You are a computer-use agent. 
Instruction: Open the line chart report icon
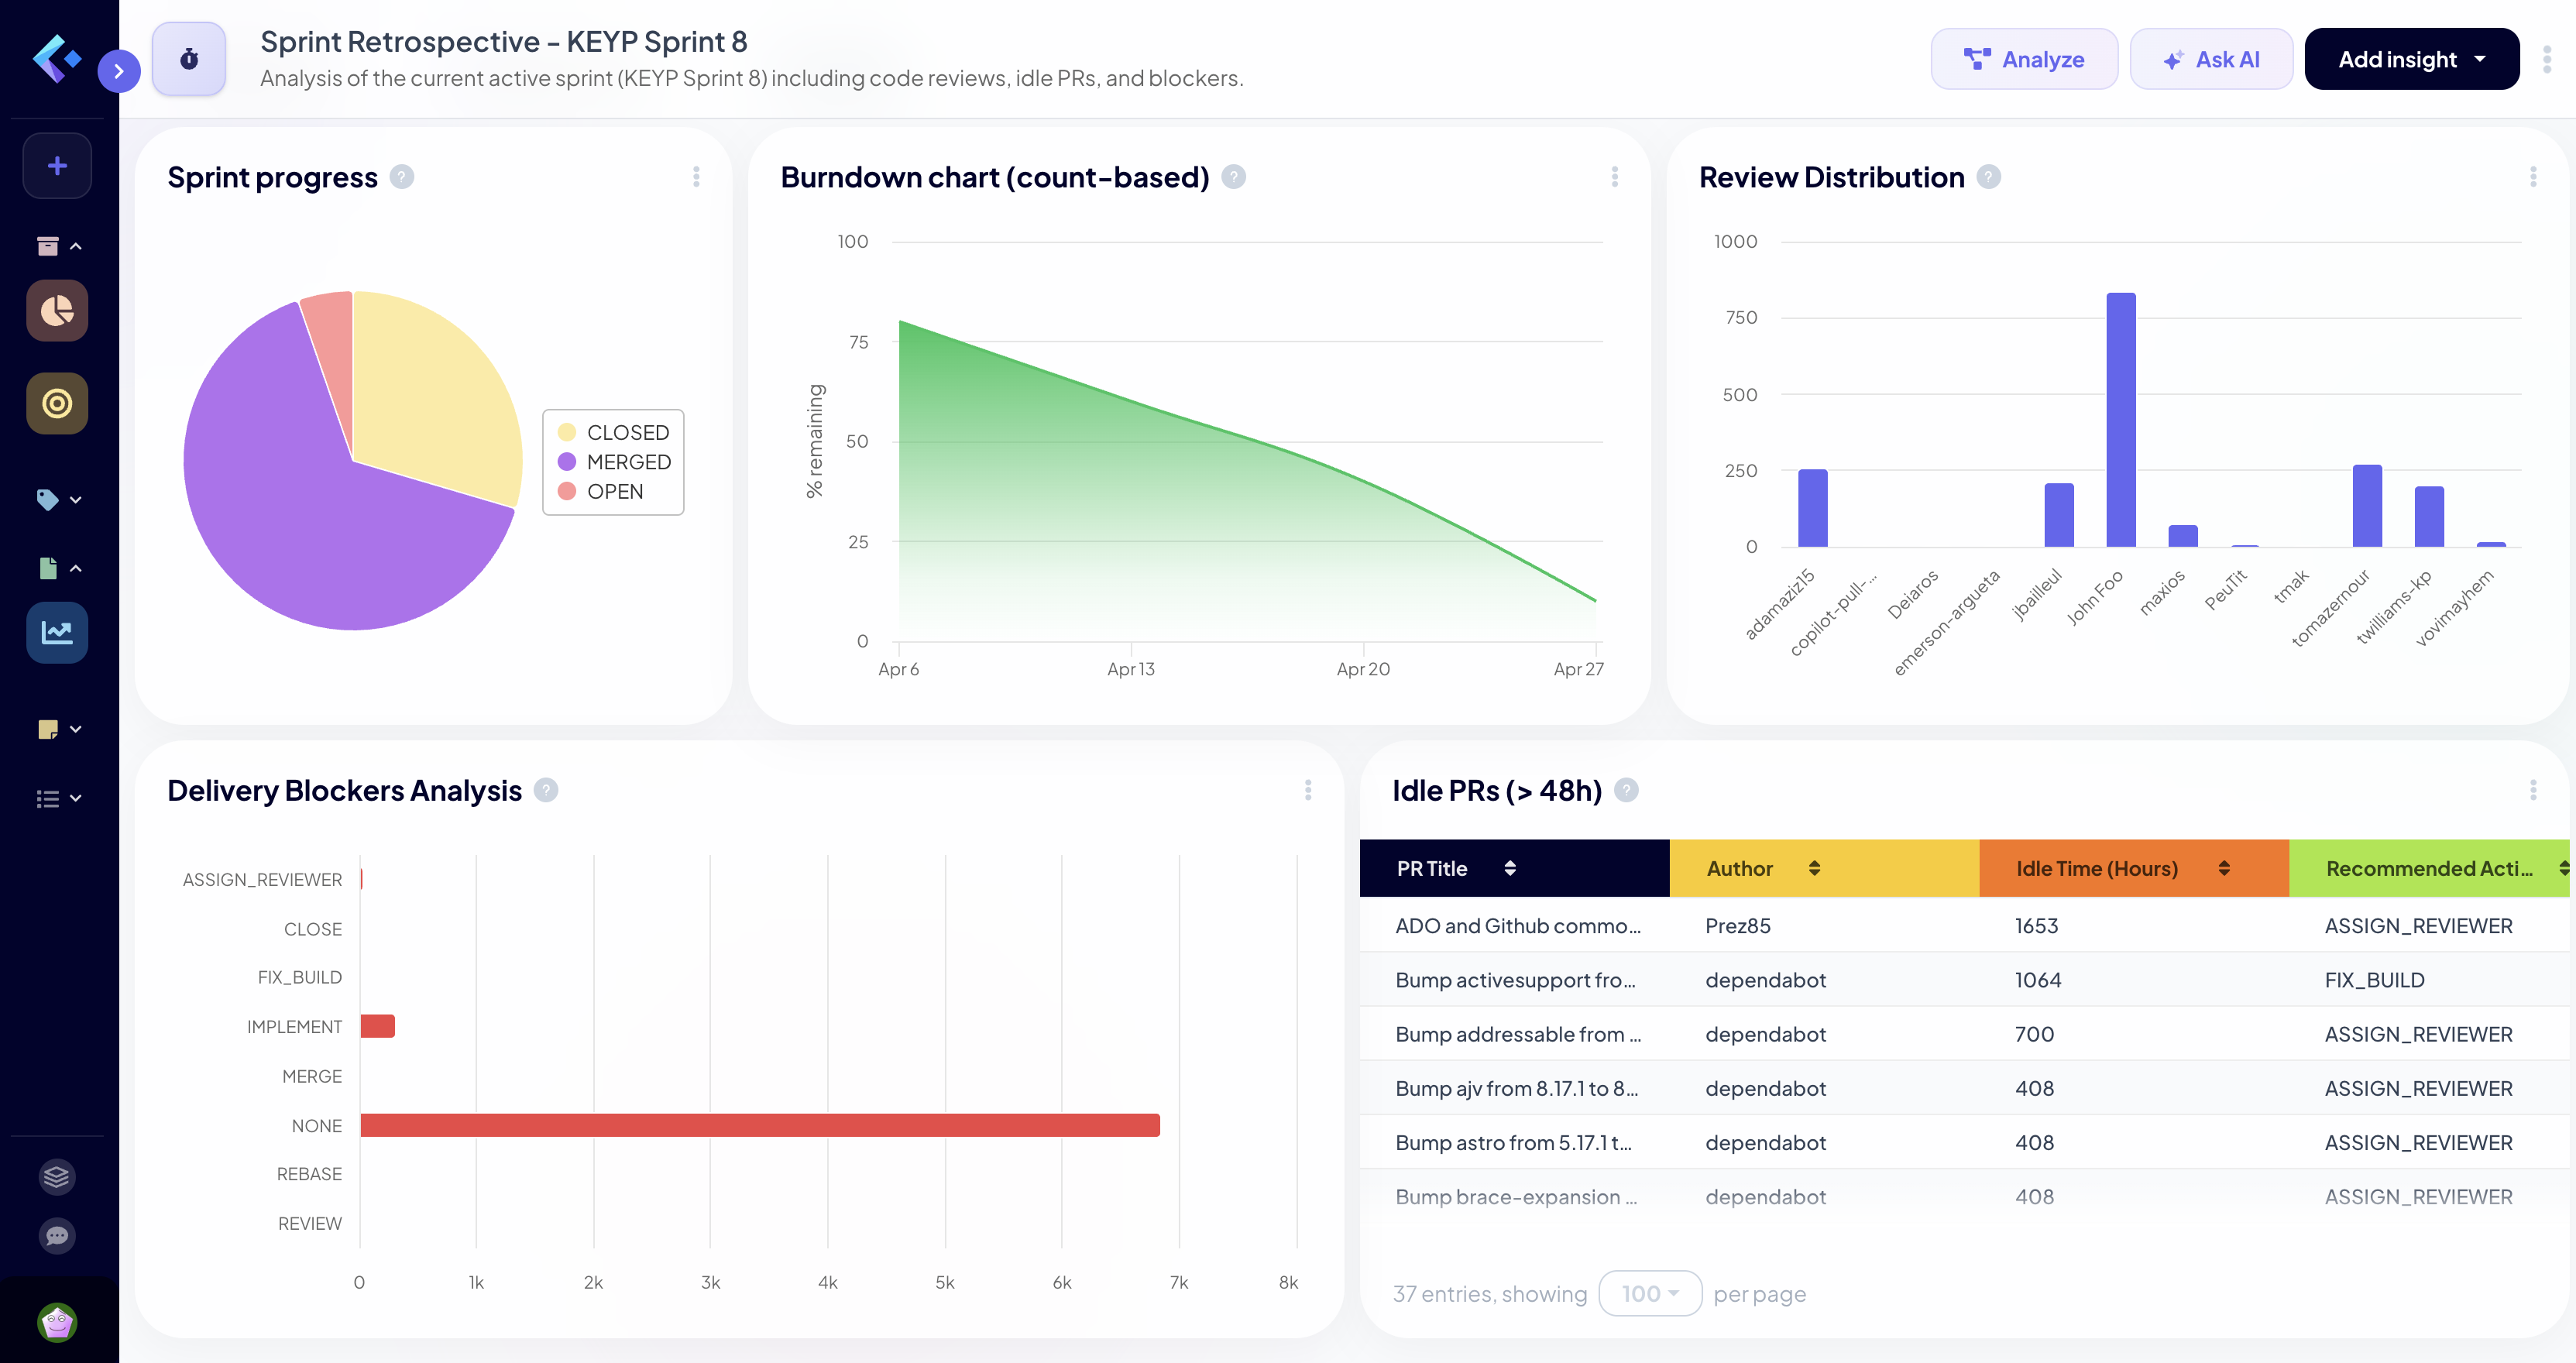point(57,632)
